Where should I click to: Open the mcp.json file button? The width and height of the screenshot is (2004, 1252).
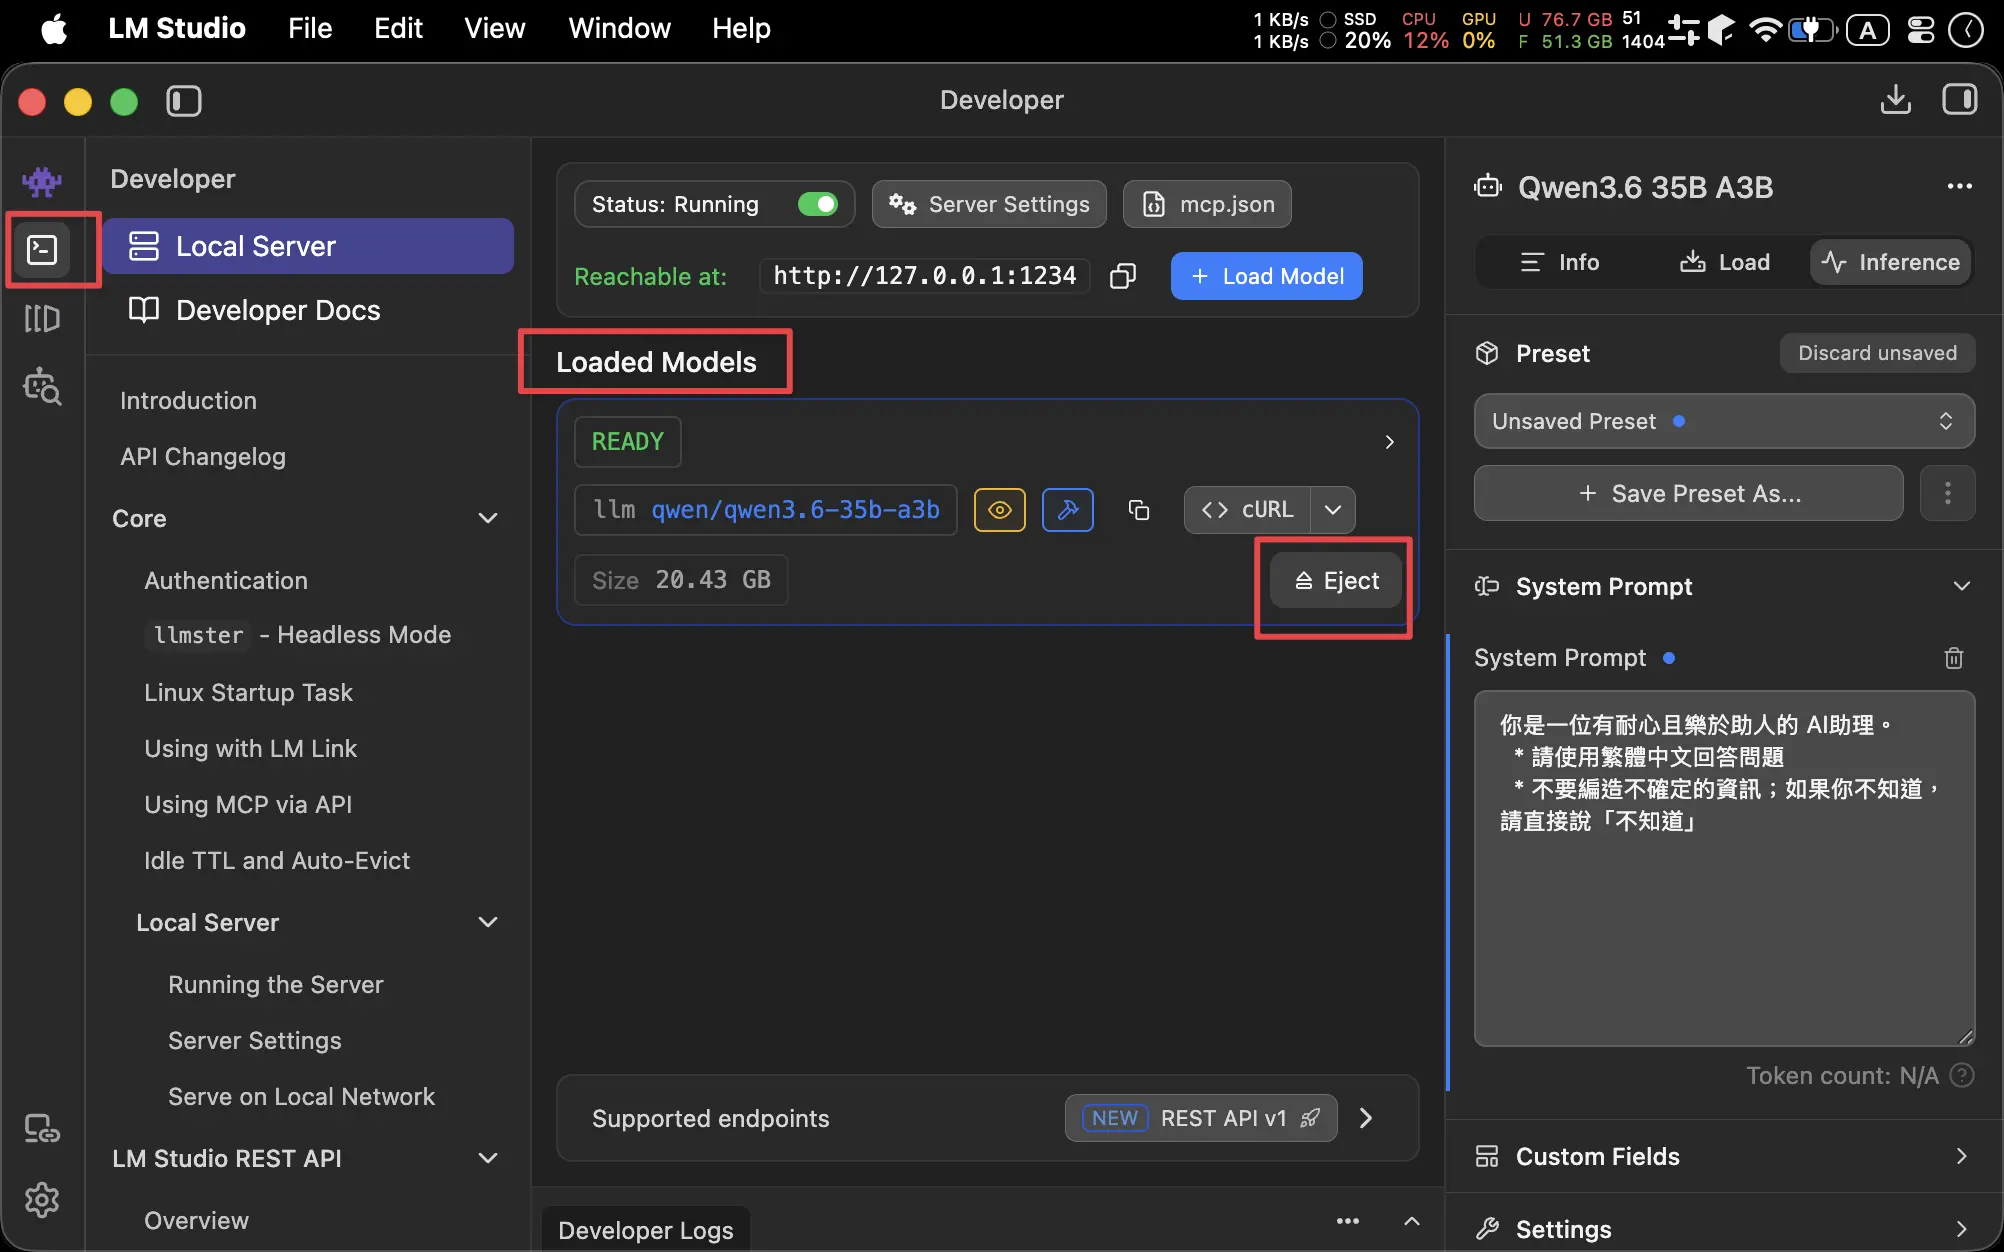tap(1207, 204)
